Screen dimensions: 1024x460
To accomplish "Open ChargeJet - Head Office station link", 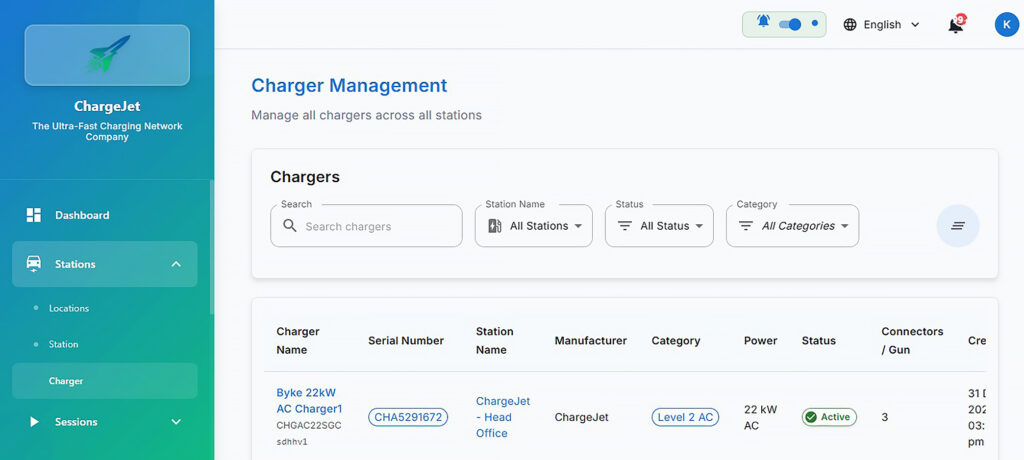I will [x=503, y=417].
